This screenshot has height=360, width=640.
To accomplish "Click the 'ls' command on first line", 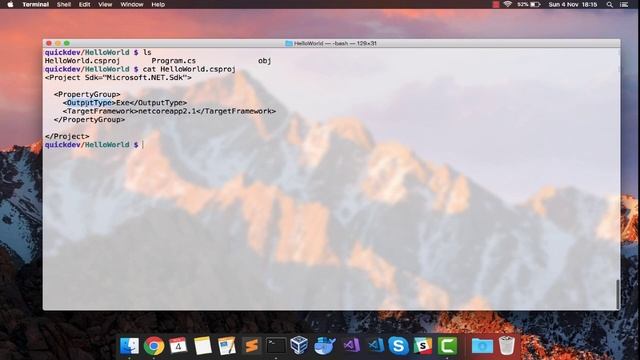I will click(147, 52).
